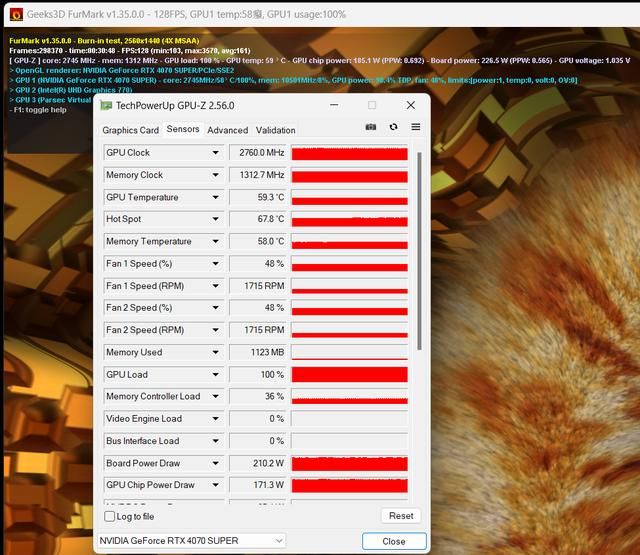This screenshot has height=555, width=640.
Task: Open the GPU-Z hamburger menu
Action: click(416, 127)
